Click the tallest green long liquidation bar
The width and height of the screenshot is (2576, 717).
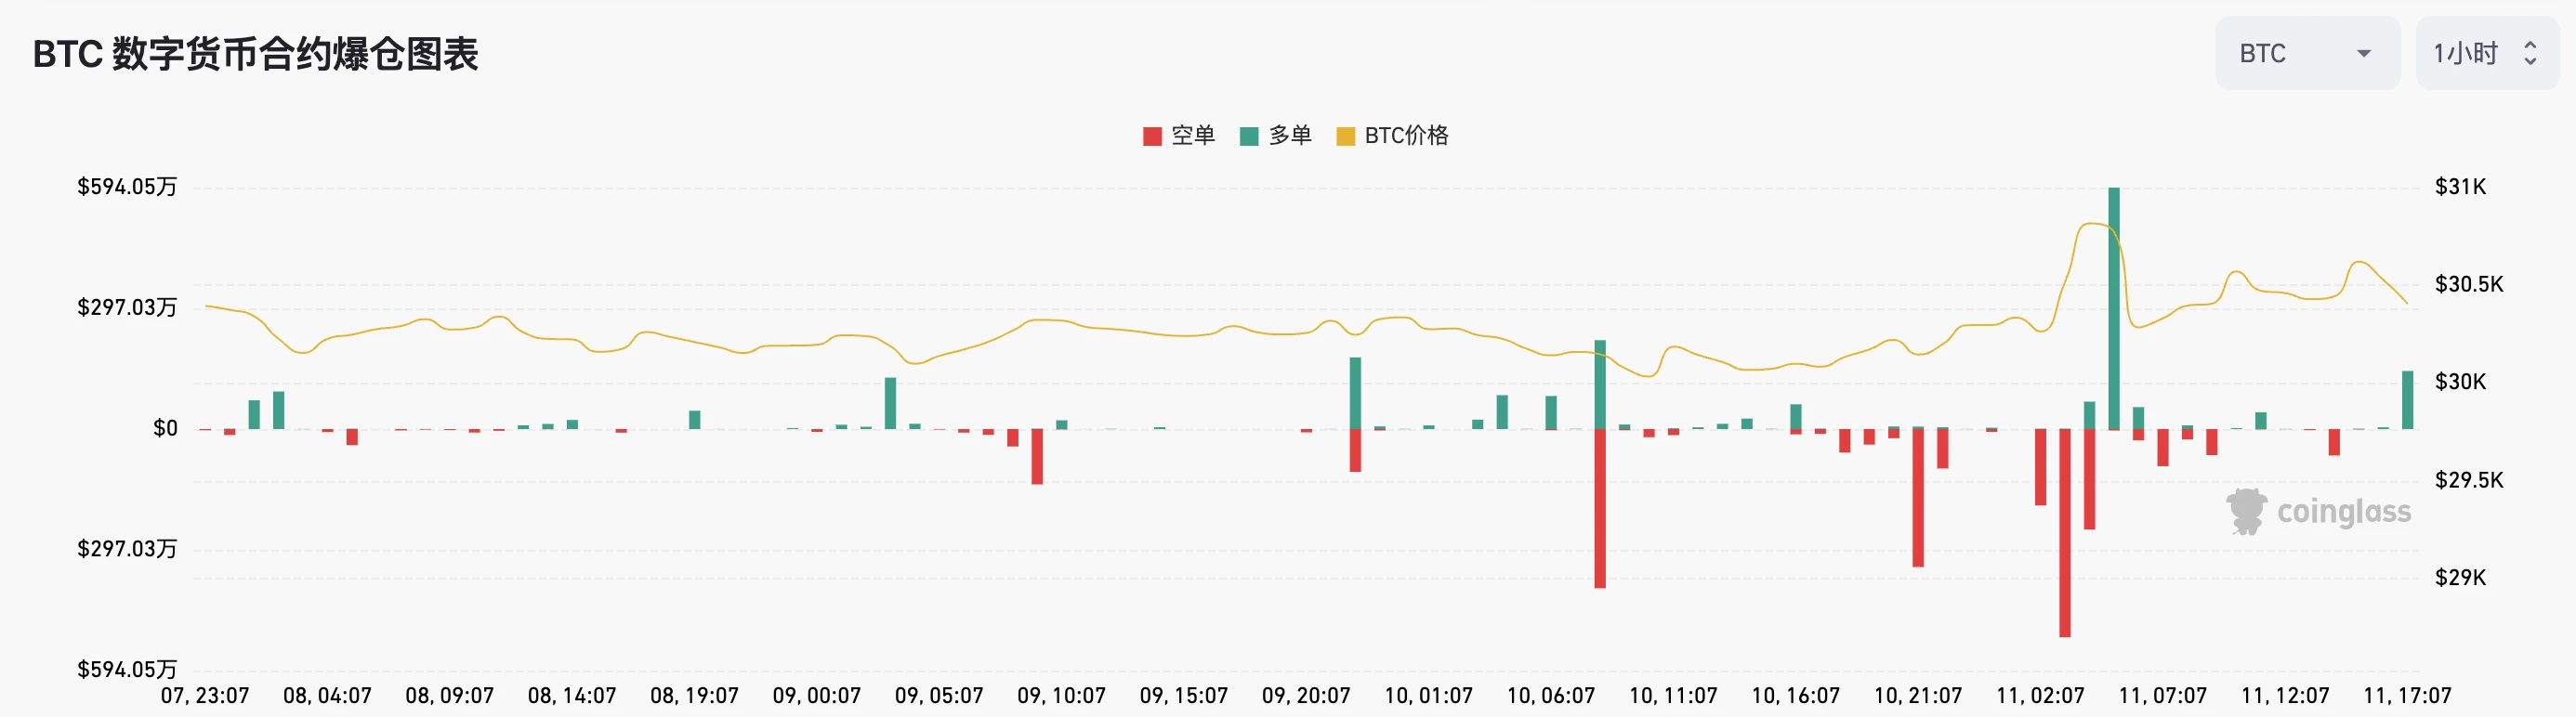pyautogui.click(x=2114, y=308)
